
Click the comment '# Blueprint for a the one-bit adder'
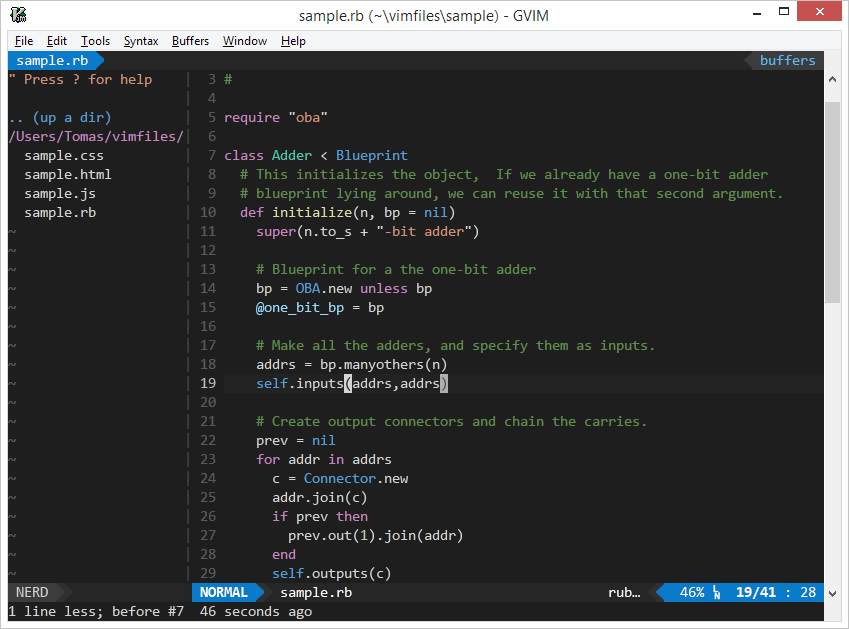396,270
